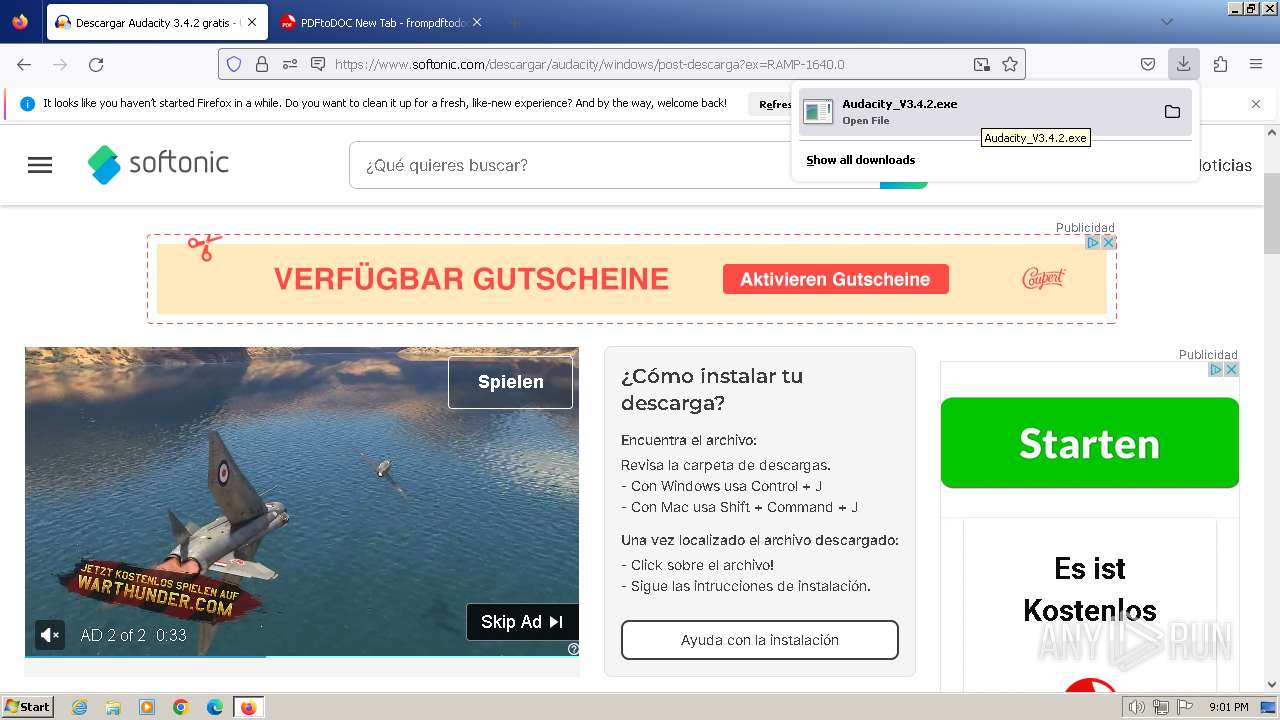Open the list all tabs dropdown arrow
The height and width of the screenshot is (720, 1280).
[1166, 22]
